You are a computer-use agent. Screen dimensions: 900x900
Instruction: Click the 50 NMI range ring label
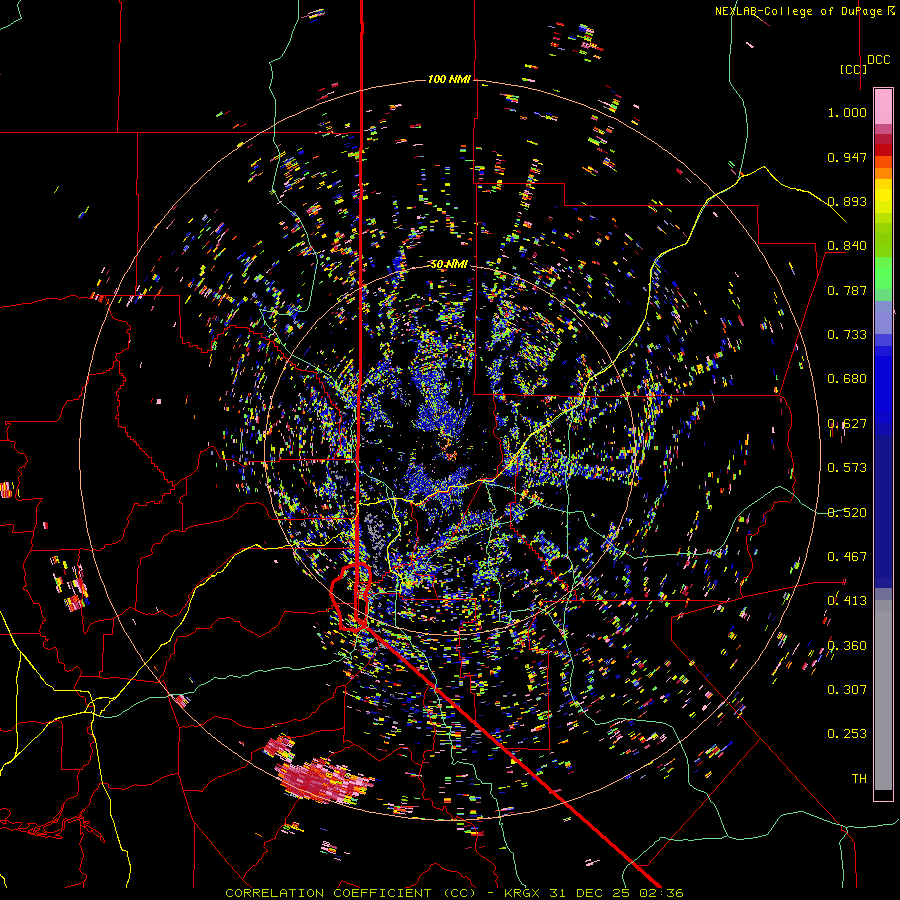click(449, 264)
